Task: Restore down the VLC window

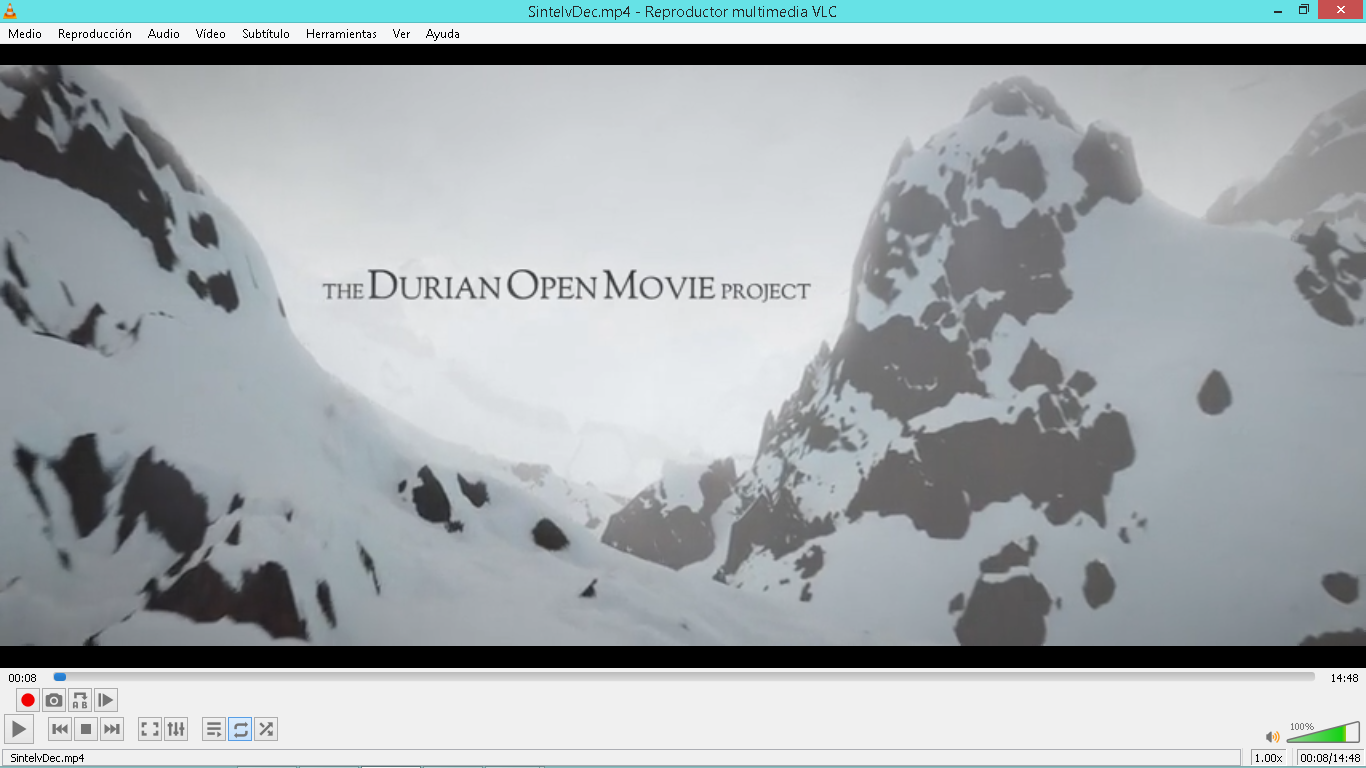Action: (x=1304, y=10)
